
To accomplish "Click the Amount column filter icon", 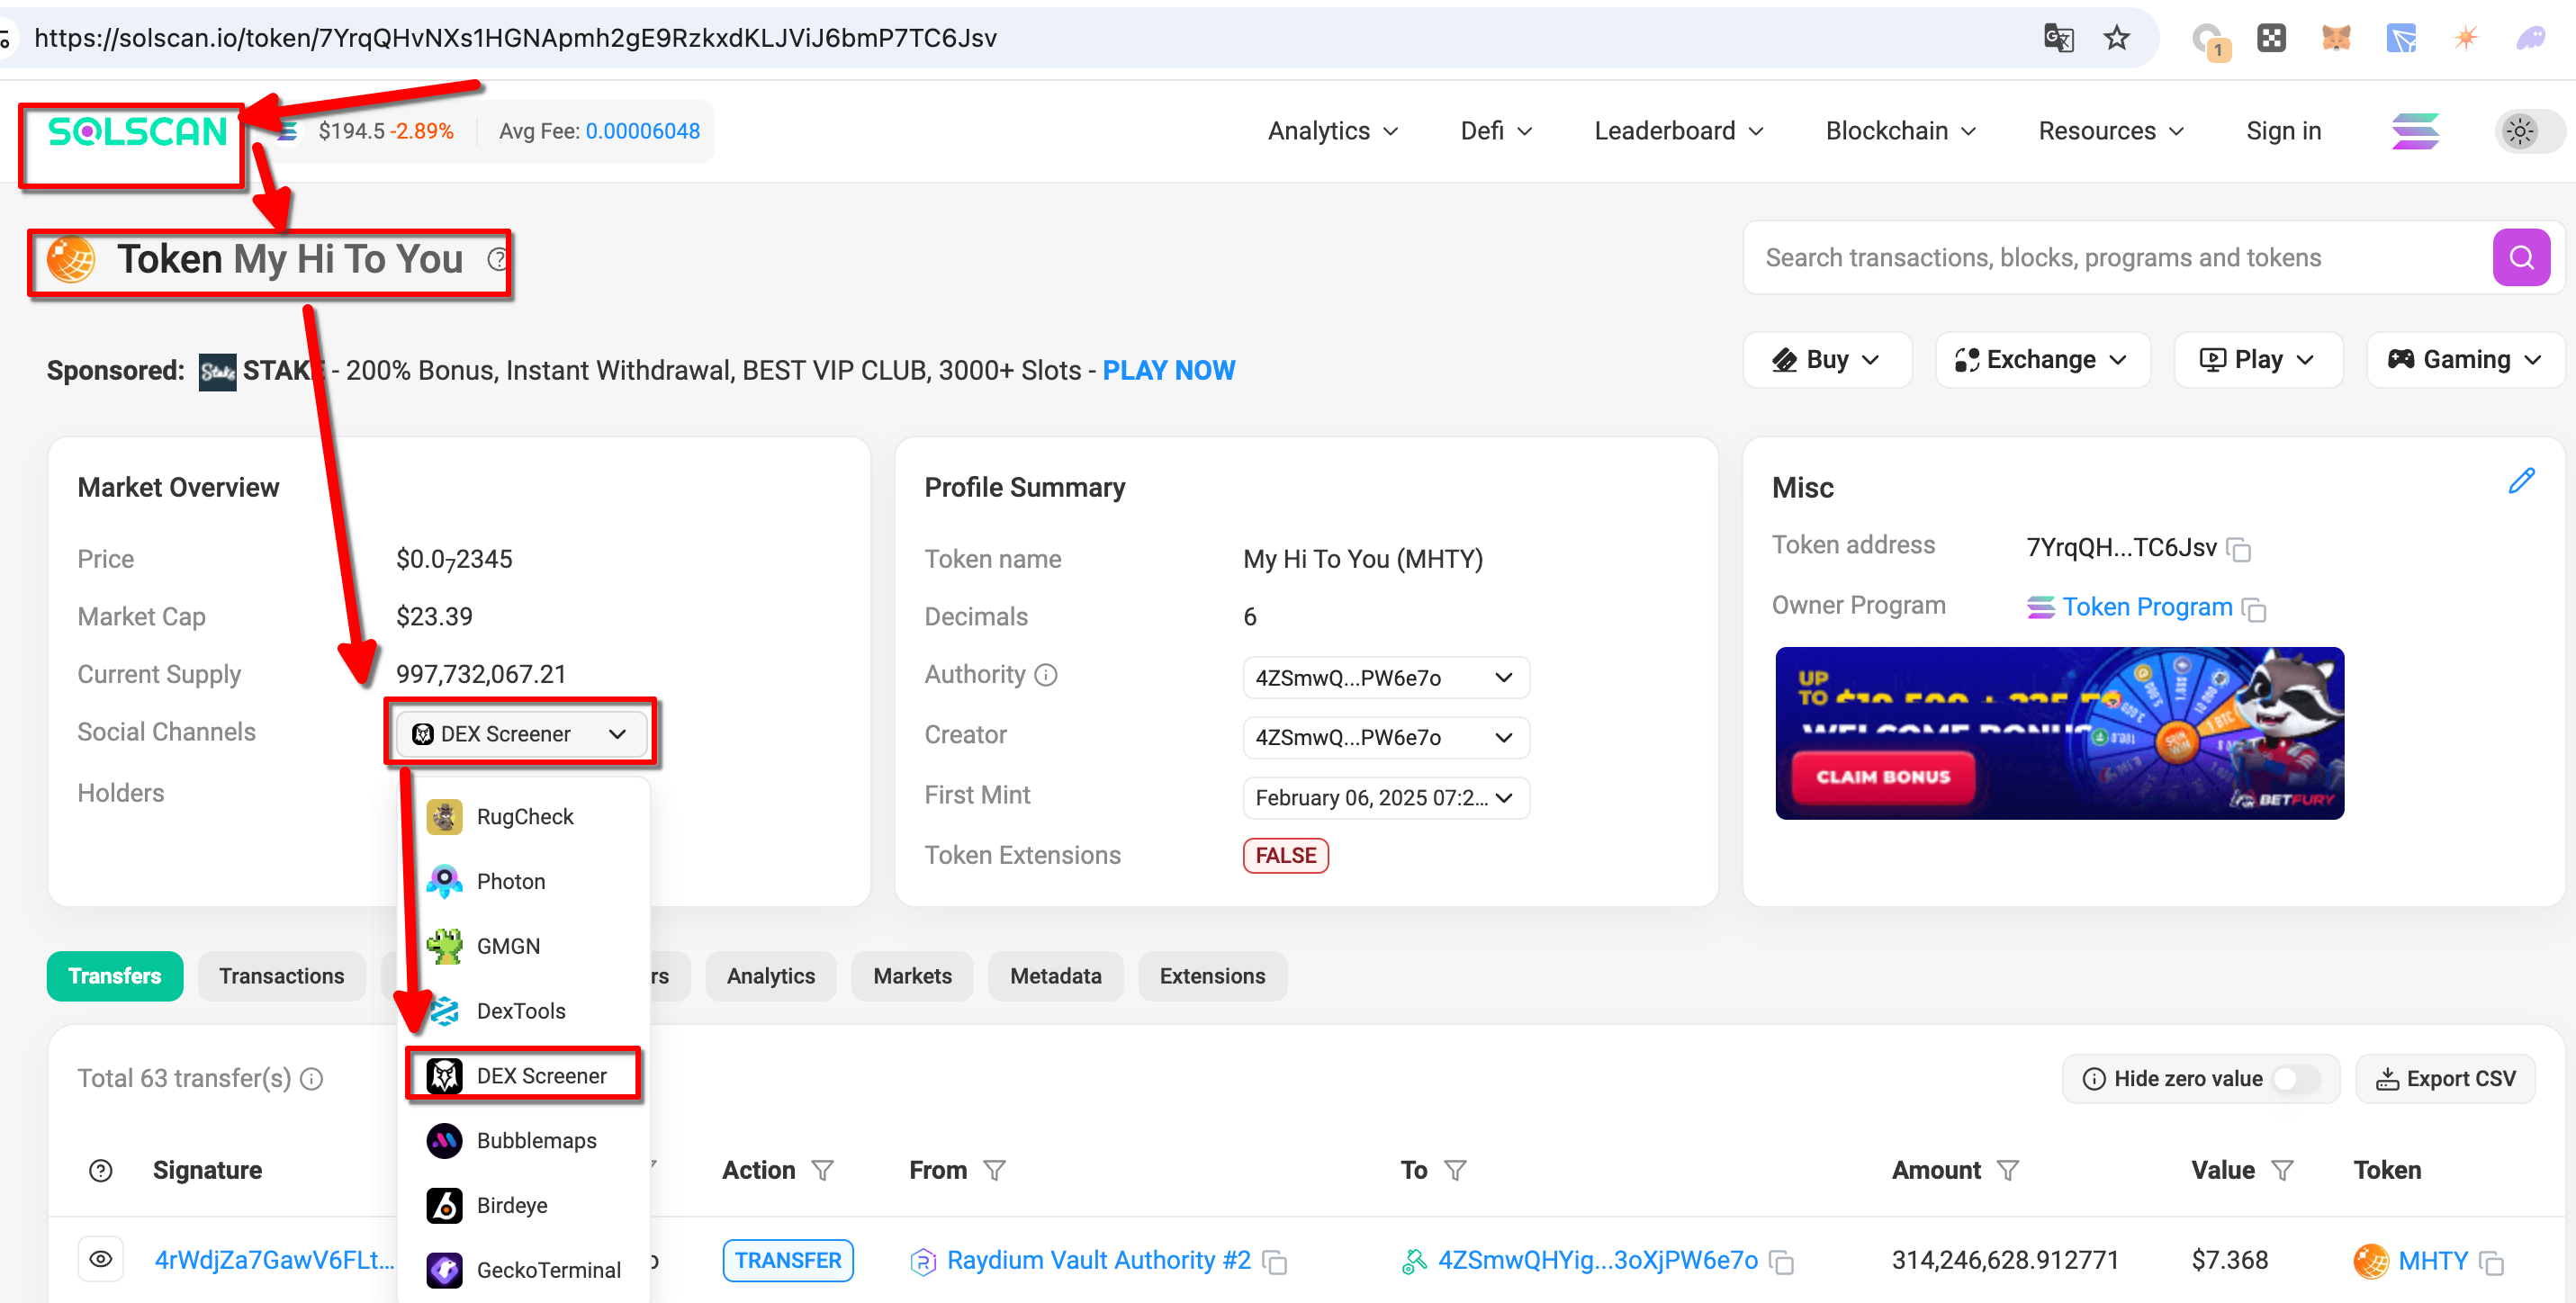I will pos(2008,1171).
